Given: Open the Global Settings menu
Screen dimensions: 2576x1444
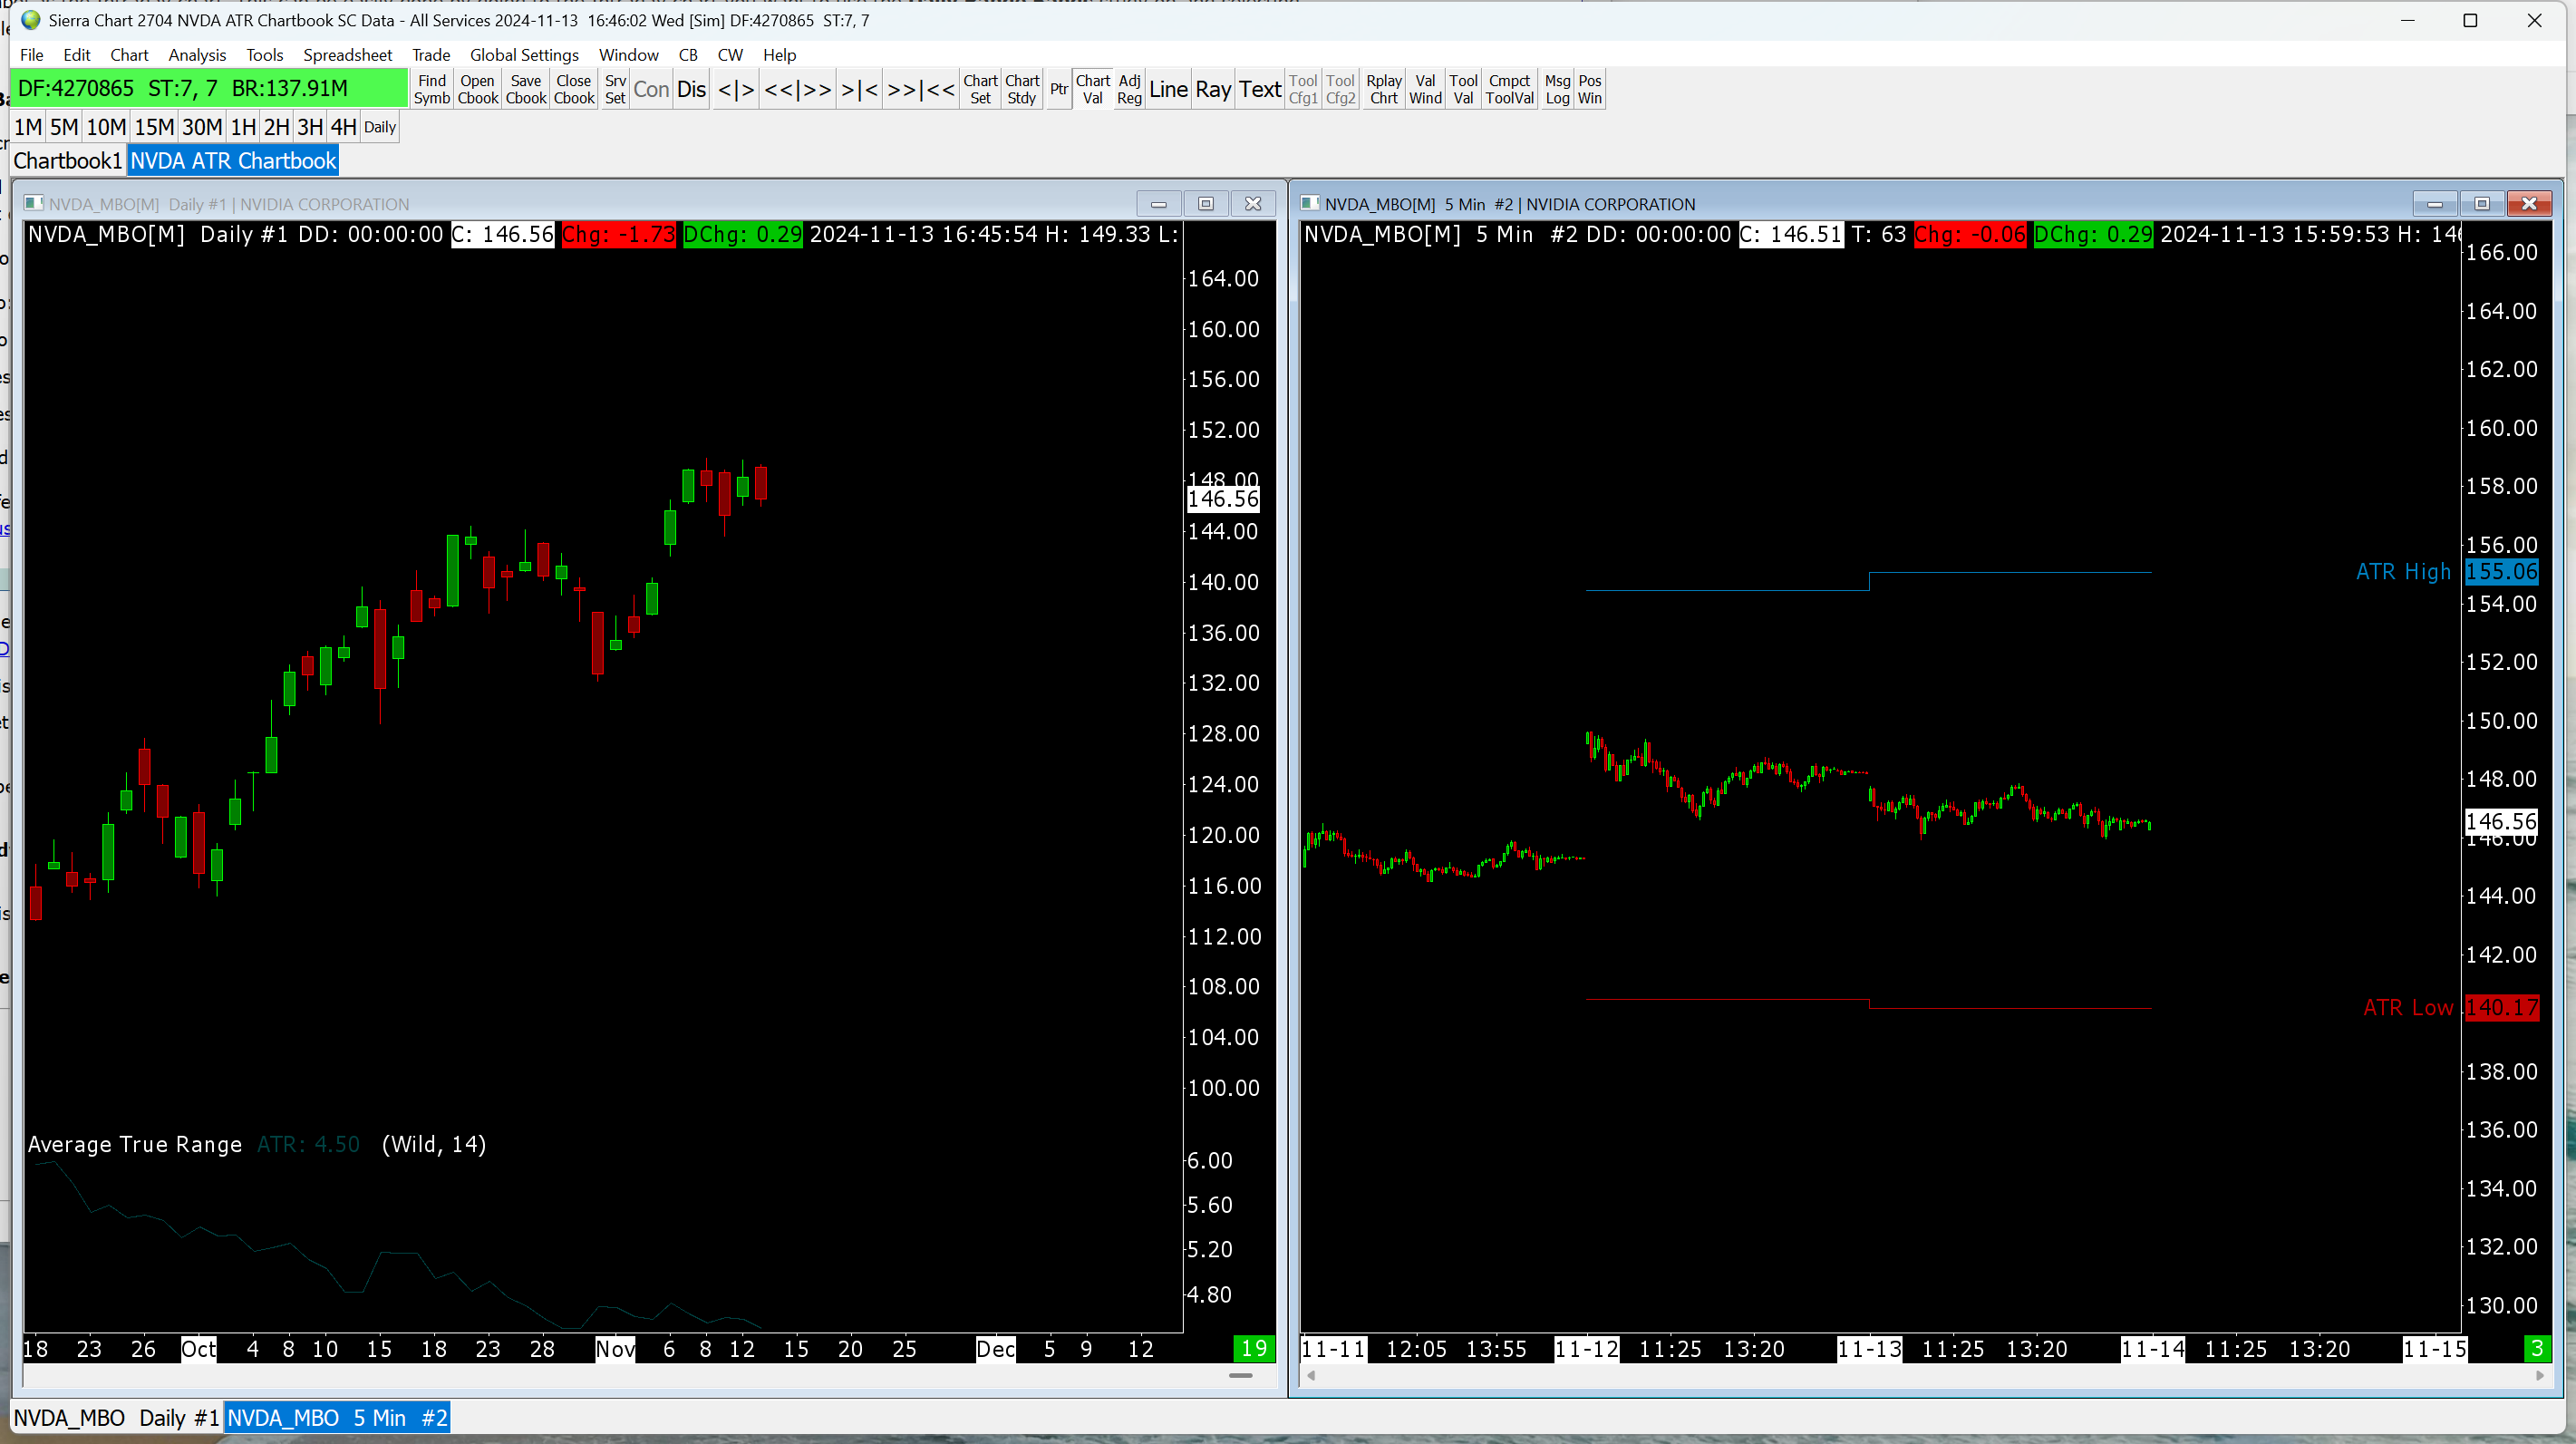Looking at the screenshot, I should 524,55.
